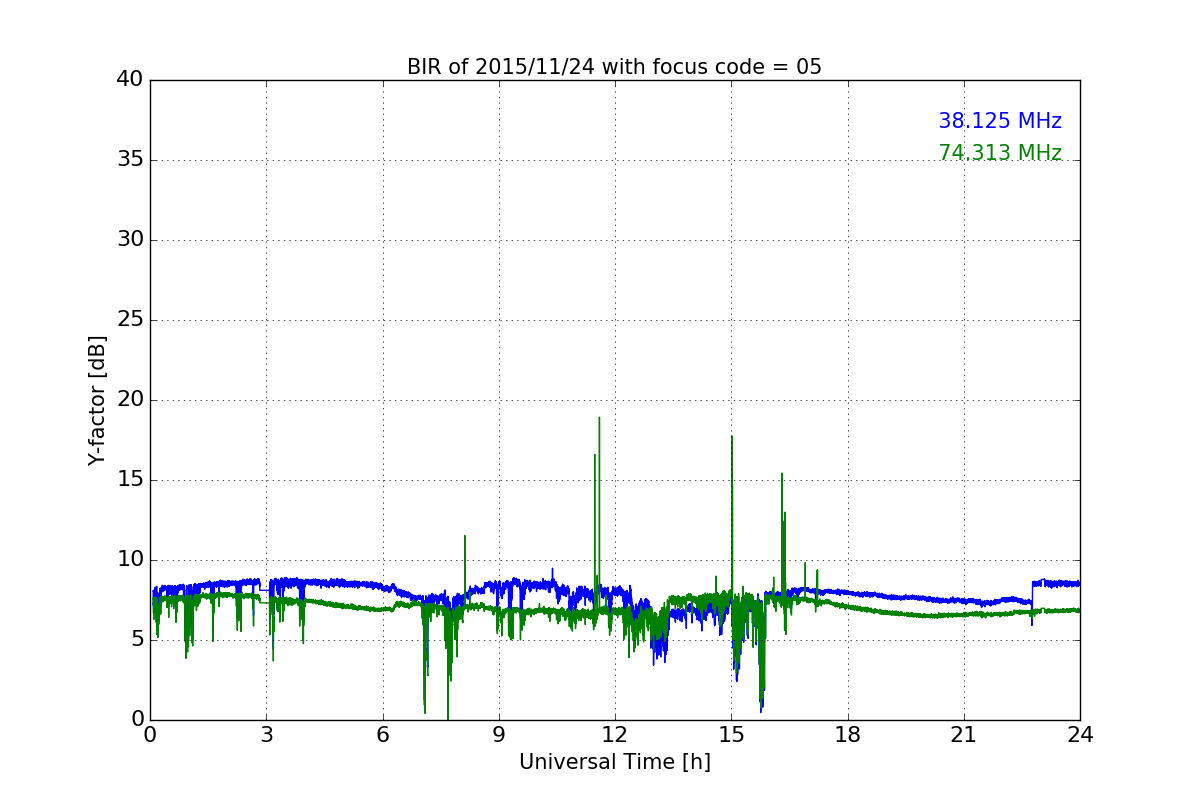Click the x-axis tick label 12

(x=615, y=735)
